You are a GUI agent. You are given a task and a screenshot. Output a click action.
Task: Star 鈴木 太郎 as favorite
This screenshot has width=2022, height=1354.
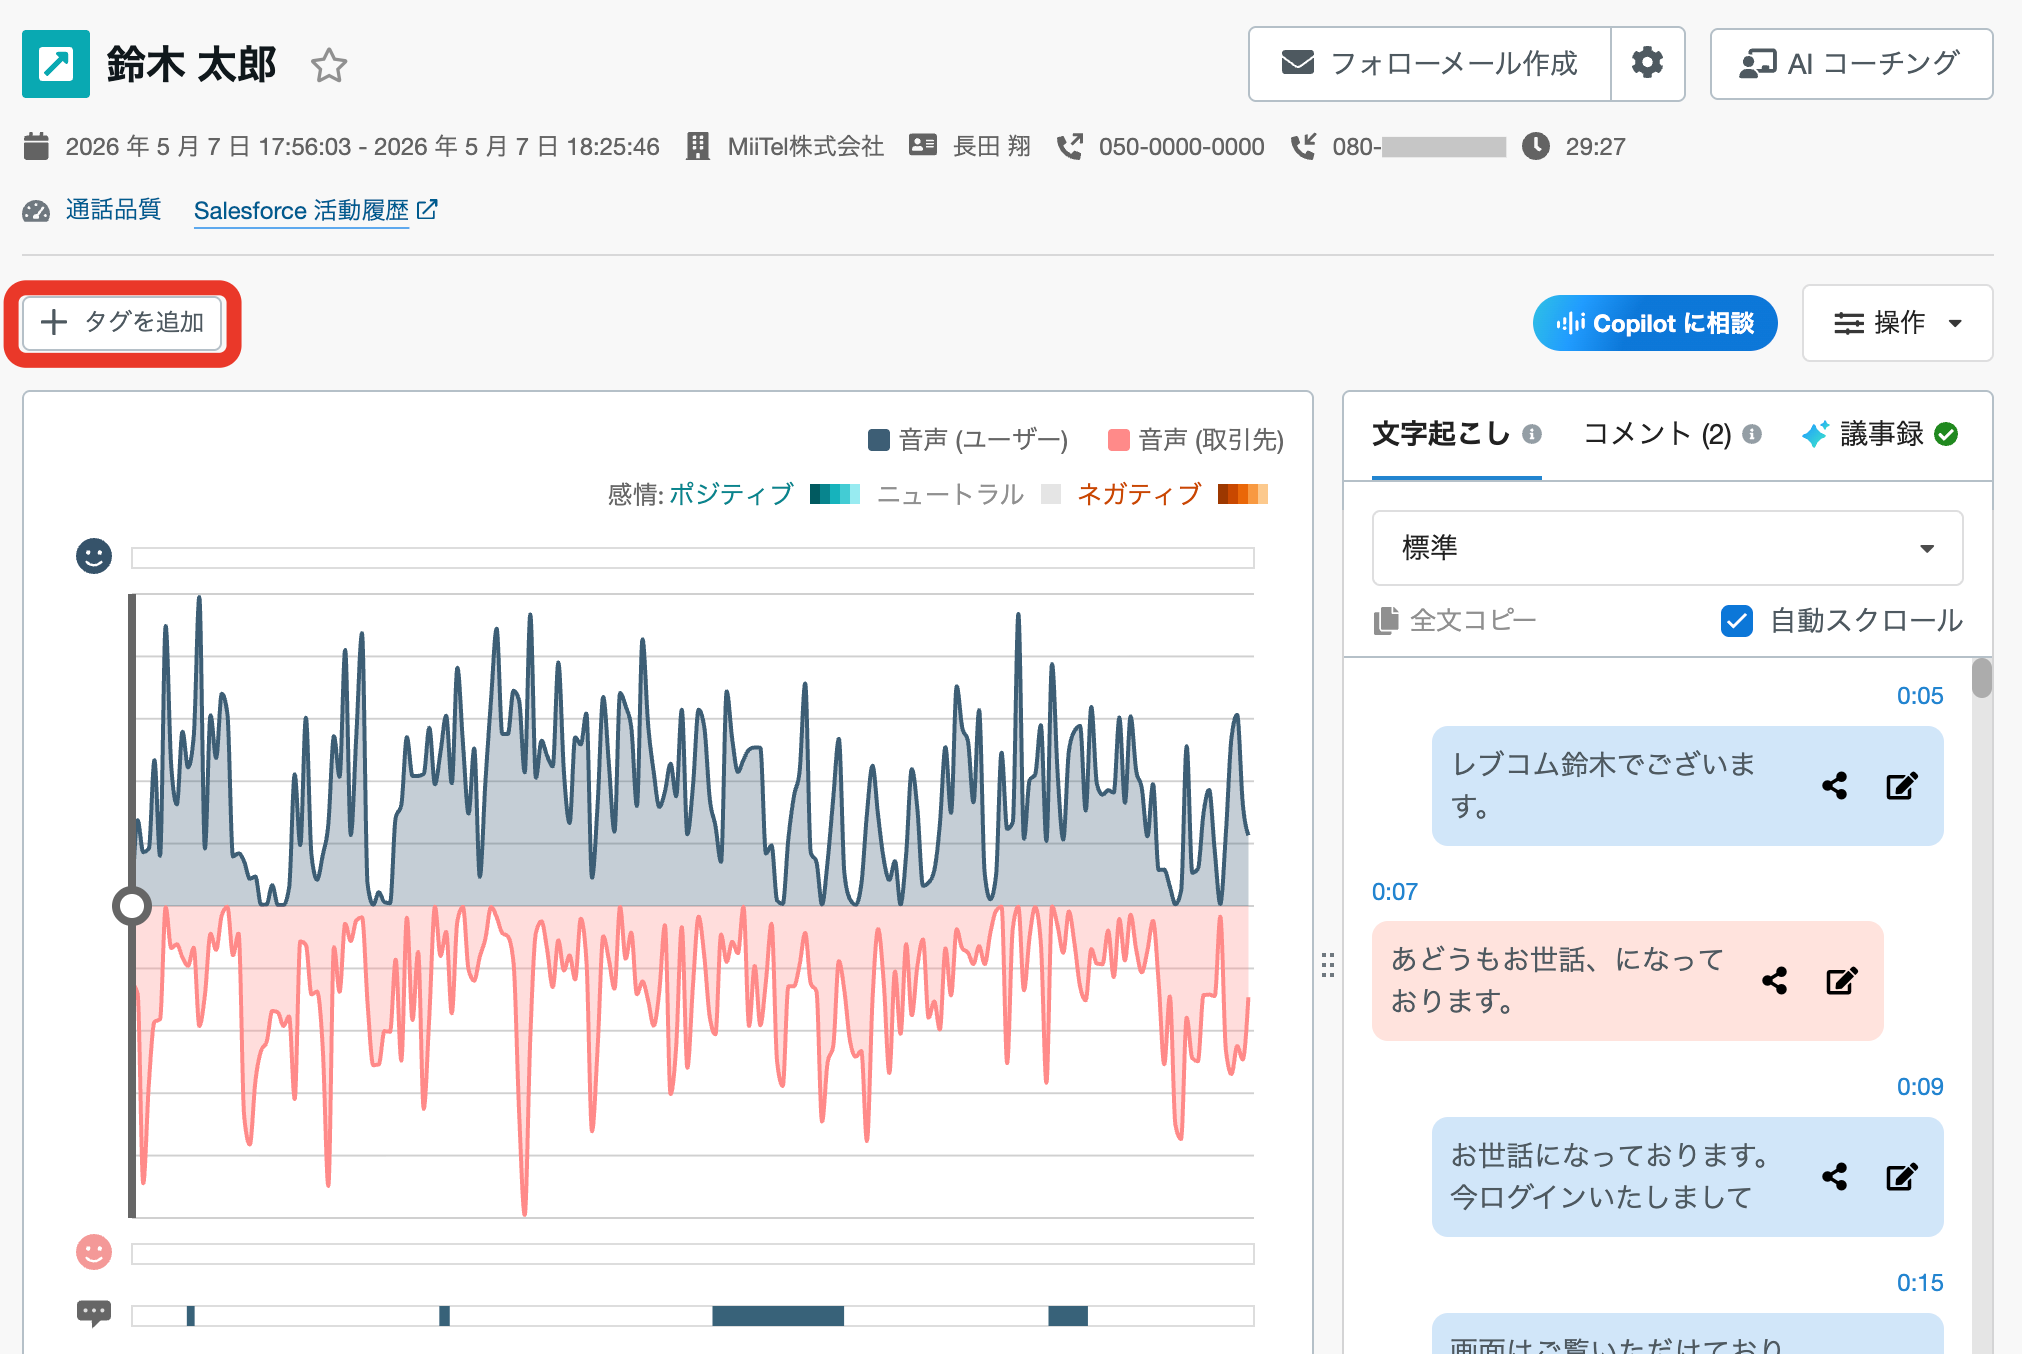(x=328, y=65)
